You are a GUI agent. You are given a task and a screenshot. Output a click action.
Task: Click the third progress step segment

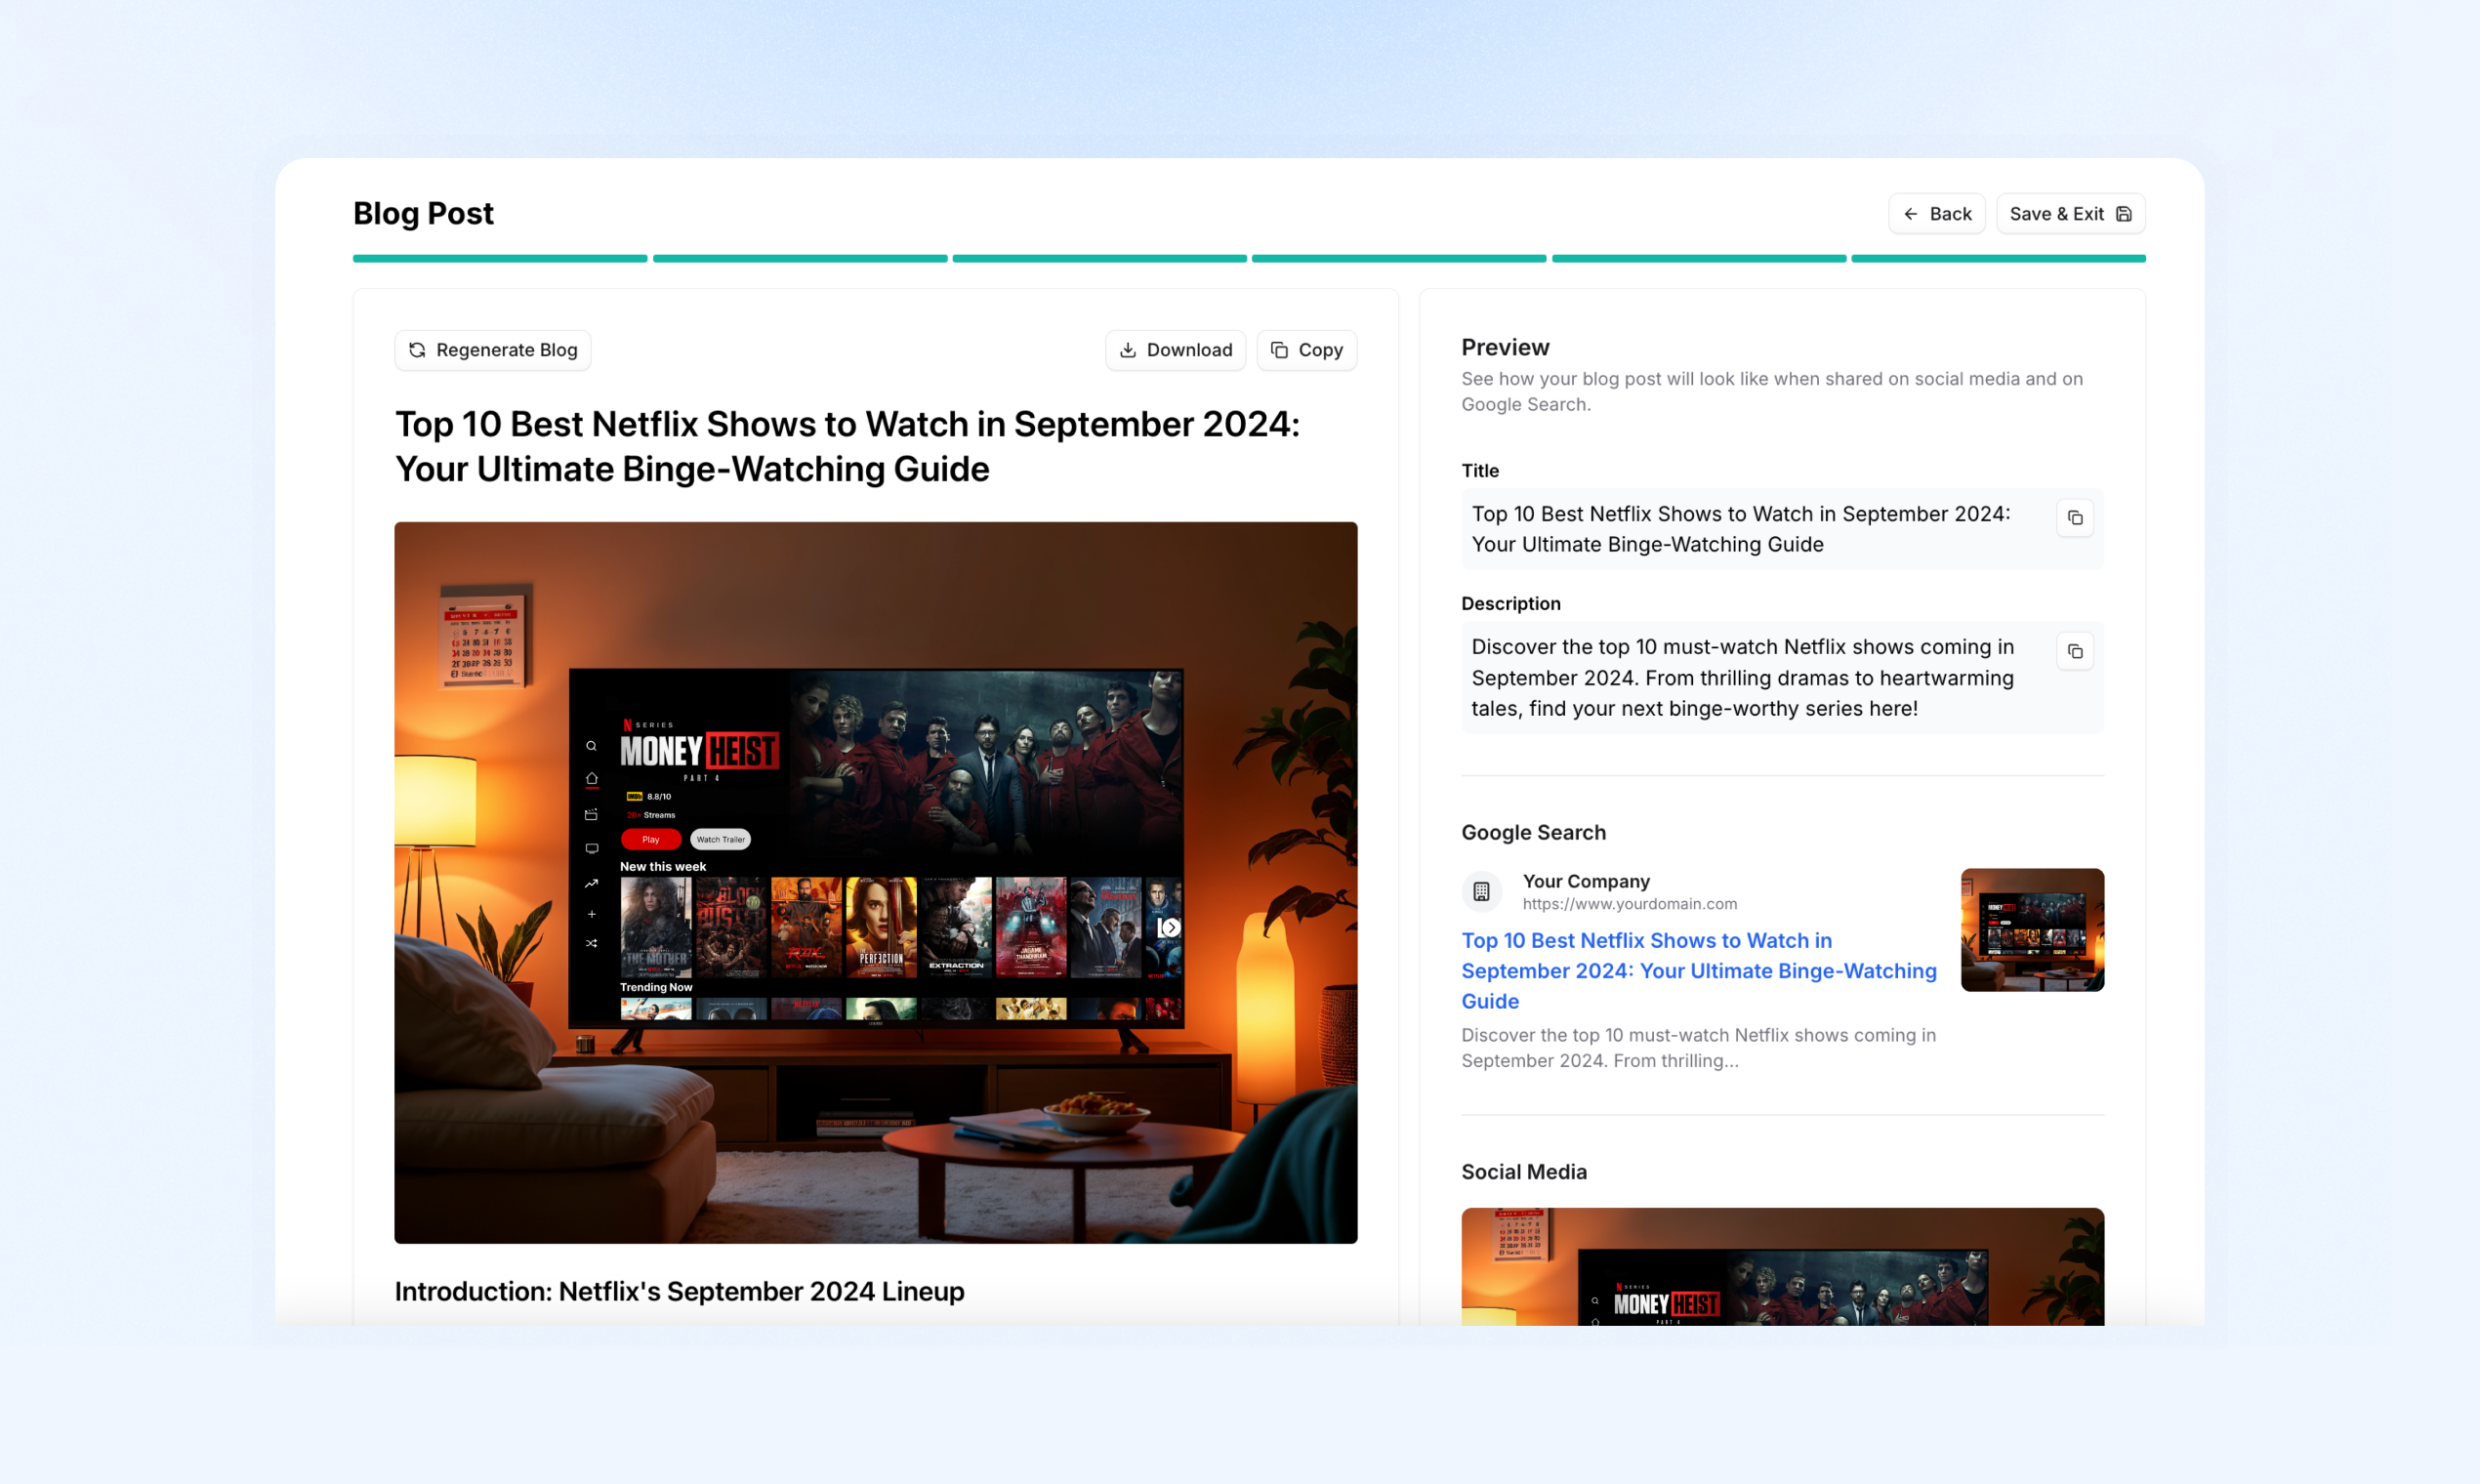(1099, 259)
